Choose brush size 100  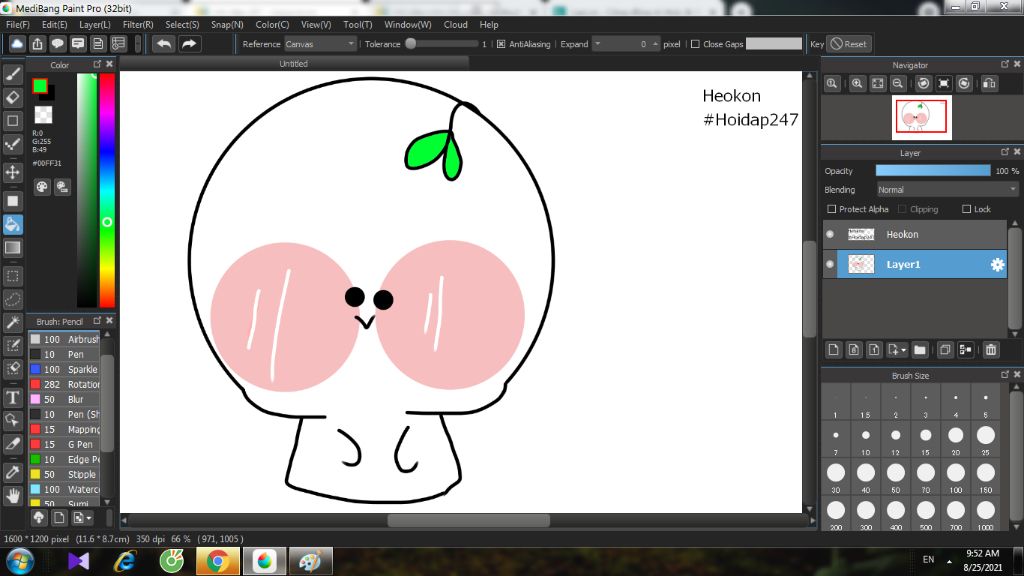(955, 478)
